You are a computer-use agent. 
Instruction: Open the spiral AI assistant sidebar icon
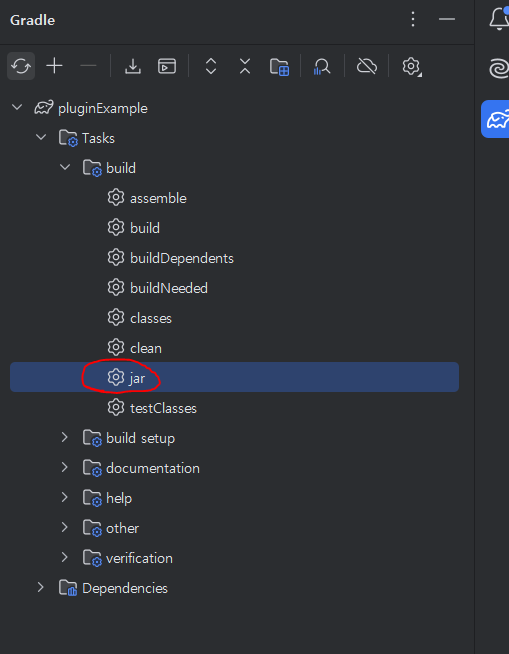tap(499, 68)
